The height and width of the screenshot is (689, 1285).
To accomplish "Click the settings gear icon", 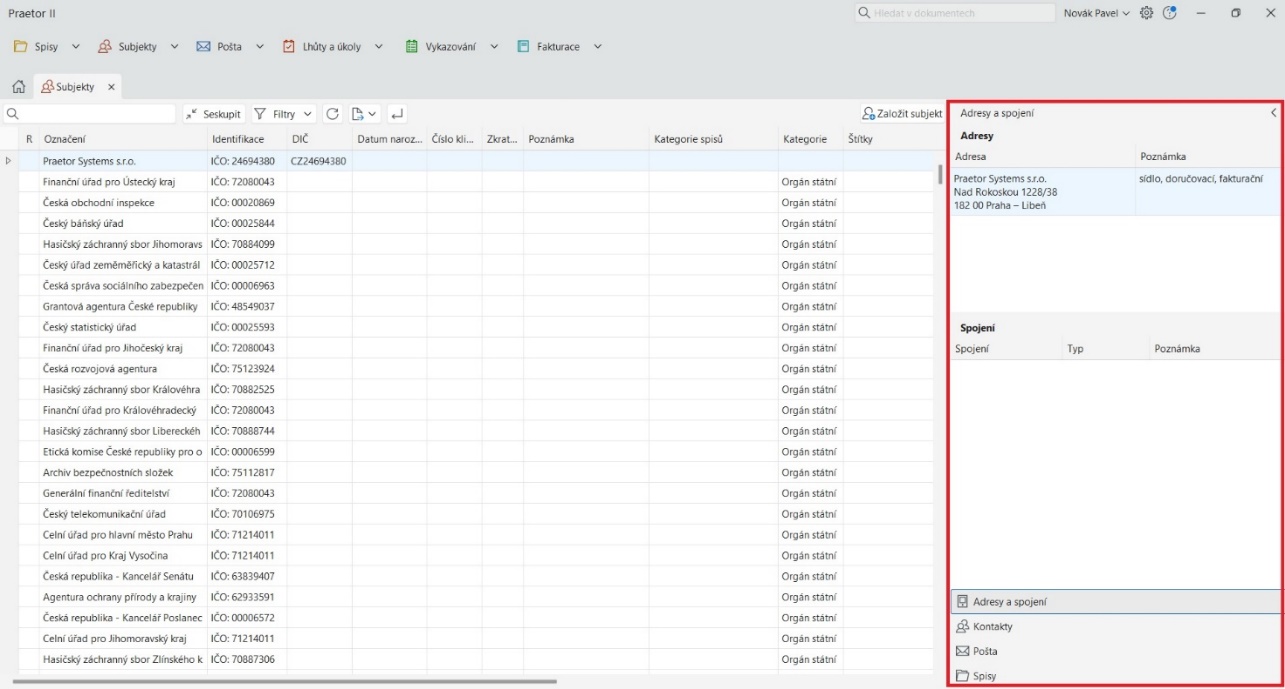I will (x=1146, y=13).
